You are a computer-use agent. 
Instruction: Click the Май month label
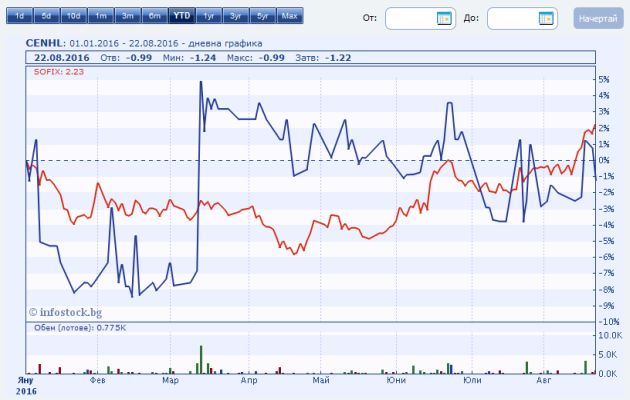click(x=321, y=380)
